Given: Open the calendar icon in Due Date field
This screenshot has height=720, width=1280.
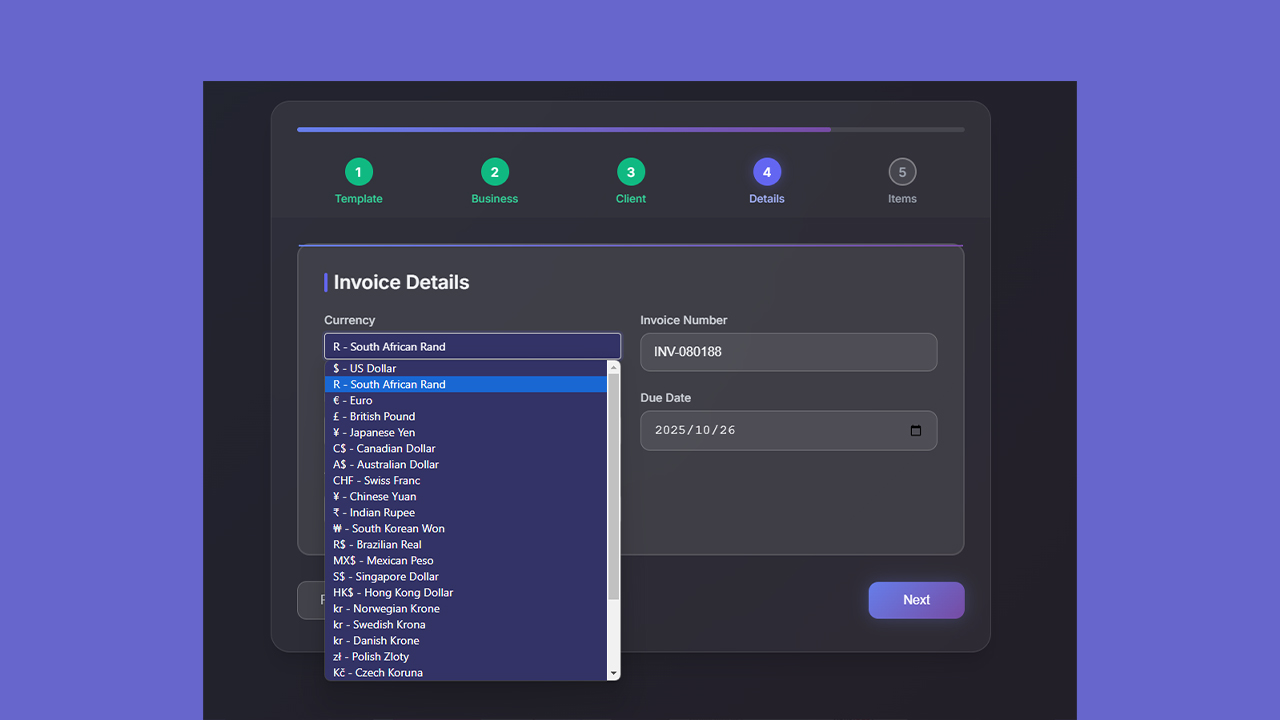Looking at the screenshot, I should [x=916, y=430].
